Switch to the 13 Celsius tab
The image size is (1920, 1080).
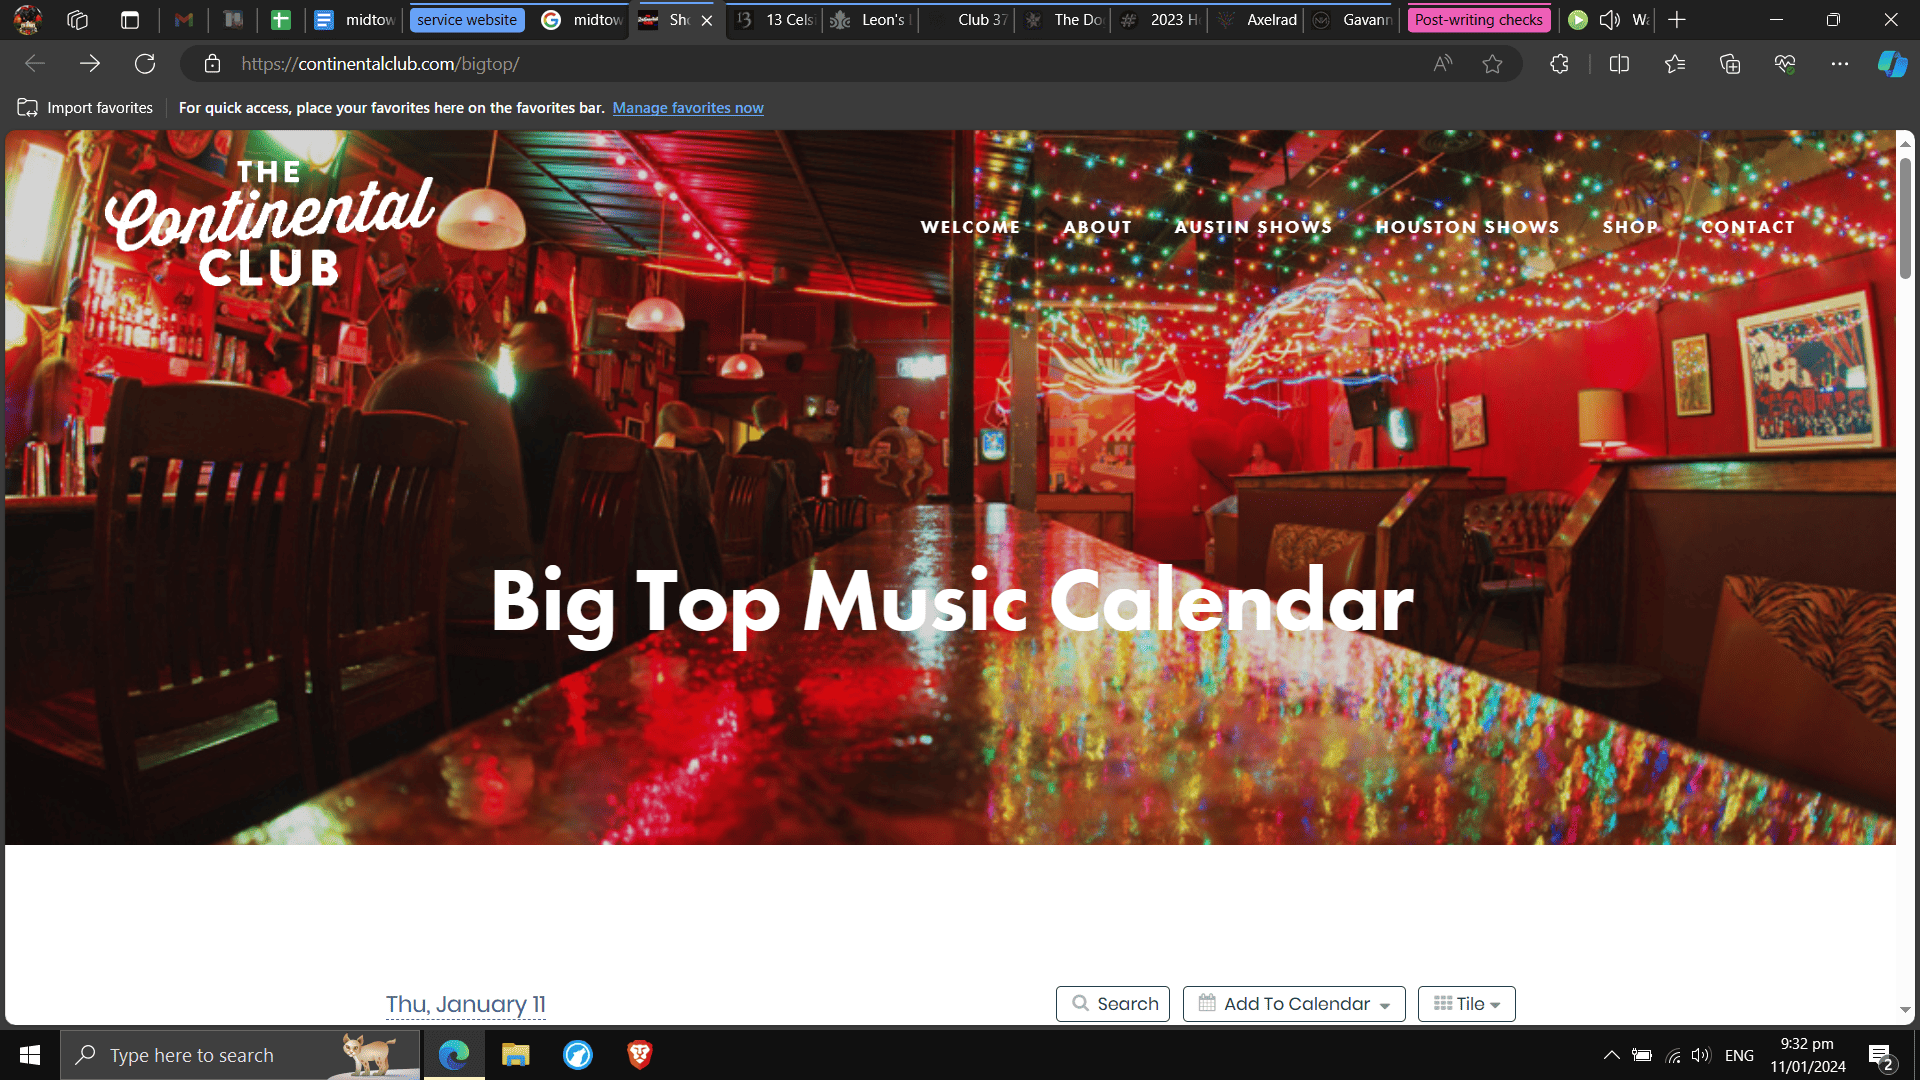[776, 20]
